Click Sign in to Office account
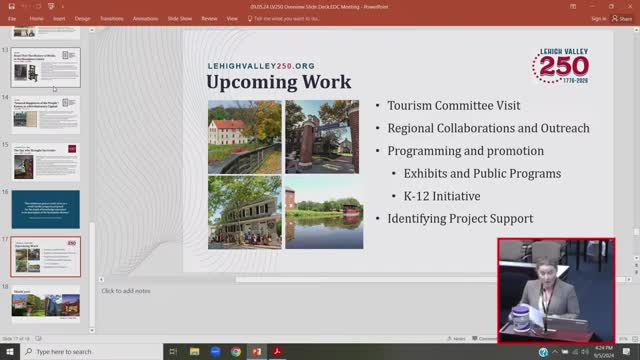640x360 pixels. pos(598,19)
